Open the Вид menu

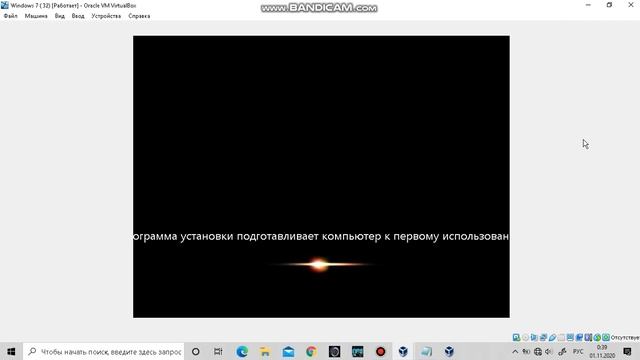pos(60,16)
